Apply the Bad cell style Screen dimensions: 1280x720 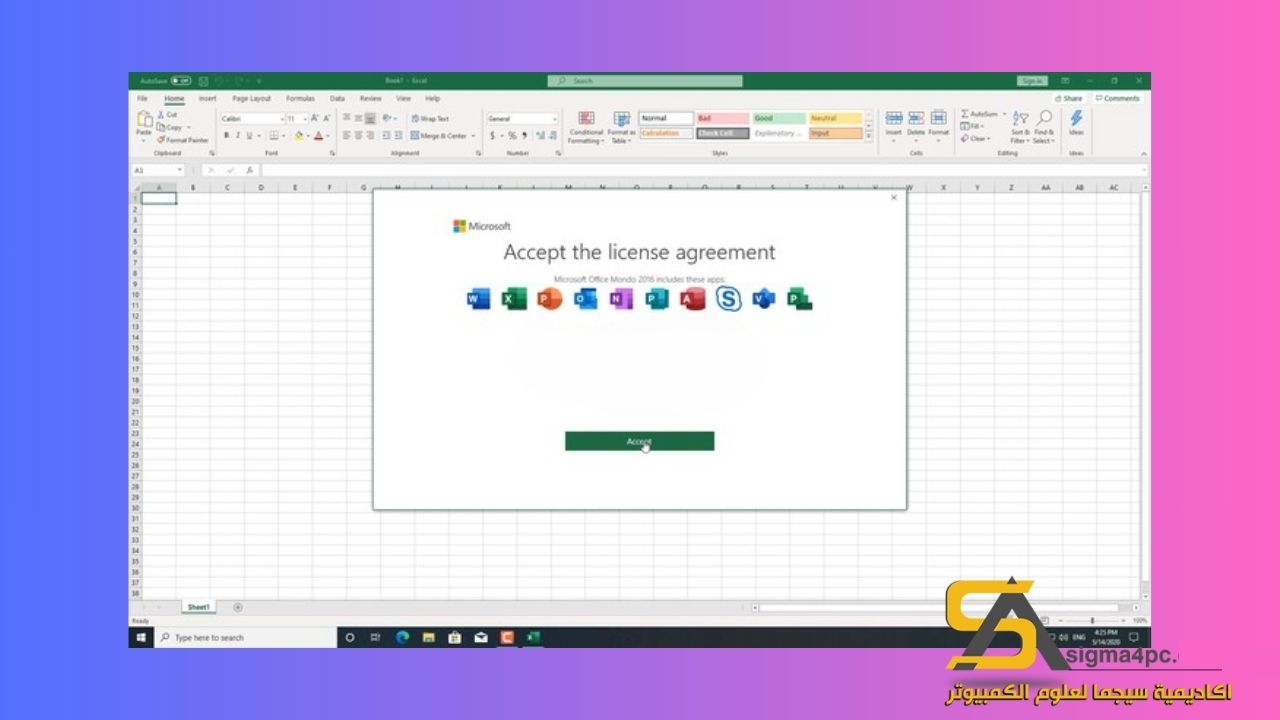tap(722, 118)
